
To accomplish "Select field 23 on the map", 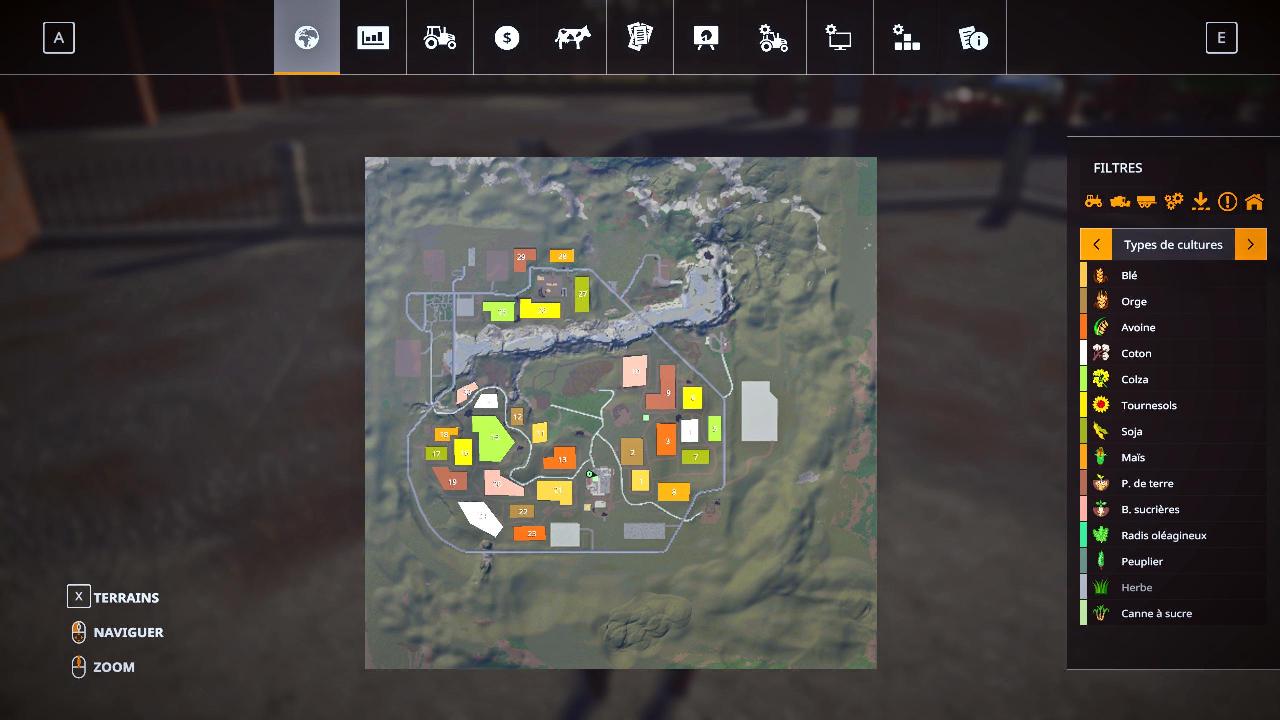I will 529,534.
